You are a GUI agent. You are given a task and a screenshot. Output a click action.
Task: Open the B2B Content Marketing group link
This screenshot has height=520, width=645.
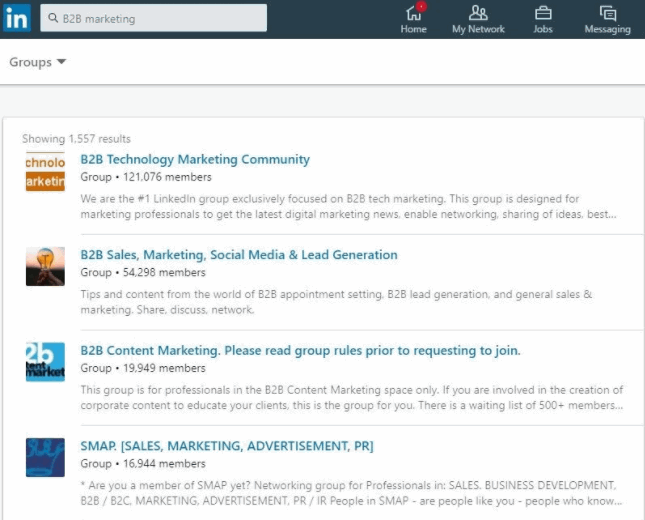click(x=300, y=351)
